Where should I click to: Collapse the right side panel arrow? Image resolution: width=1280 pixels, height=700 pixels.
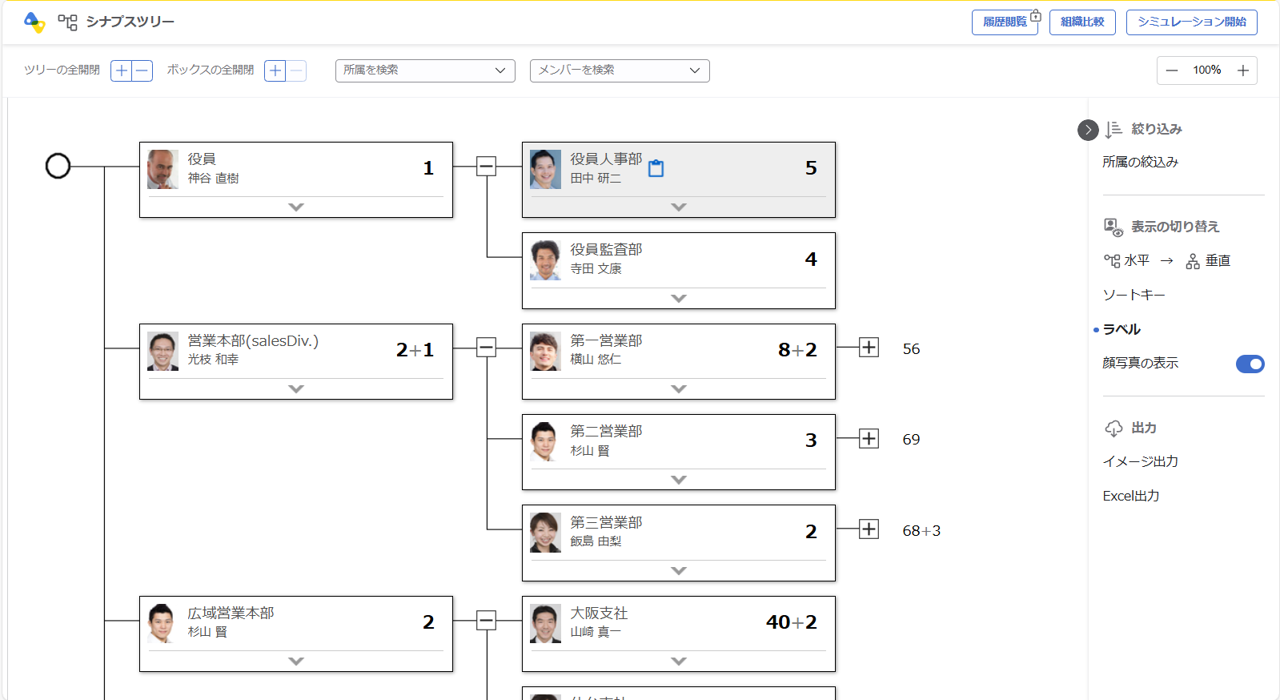click(1088, 130)
